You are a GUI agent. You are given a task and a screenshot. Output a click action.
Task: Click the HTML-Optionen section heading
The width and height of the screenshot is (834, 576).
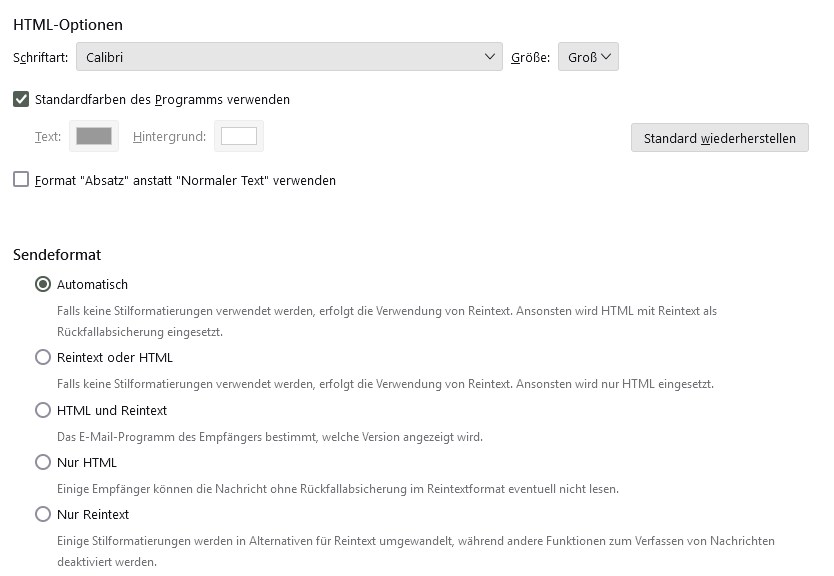(68, 23)
